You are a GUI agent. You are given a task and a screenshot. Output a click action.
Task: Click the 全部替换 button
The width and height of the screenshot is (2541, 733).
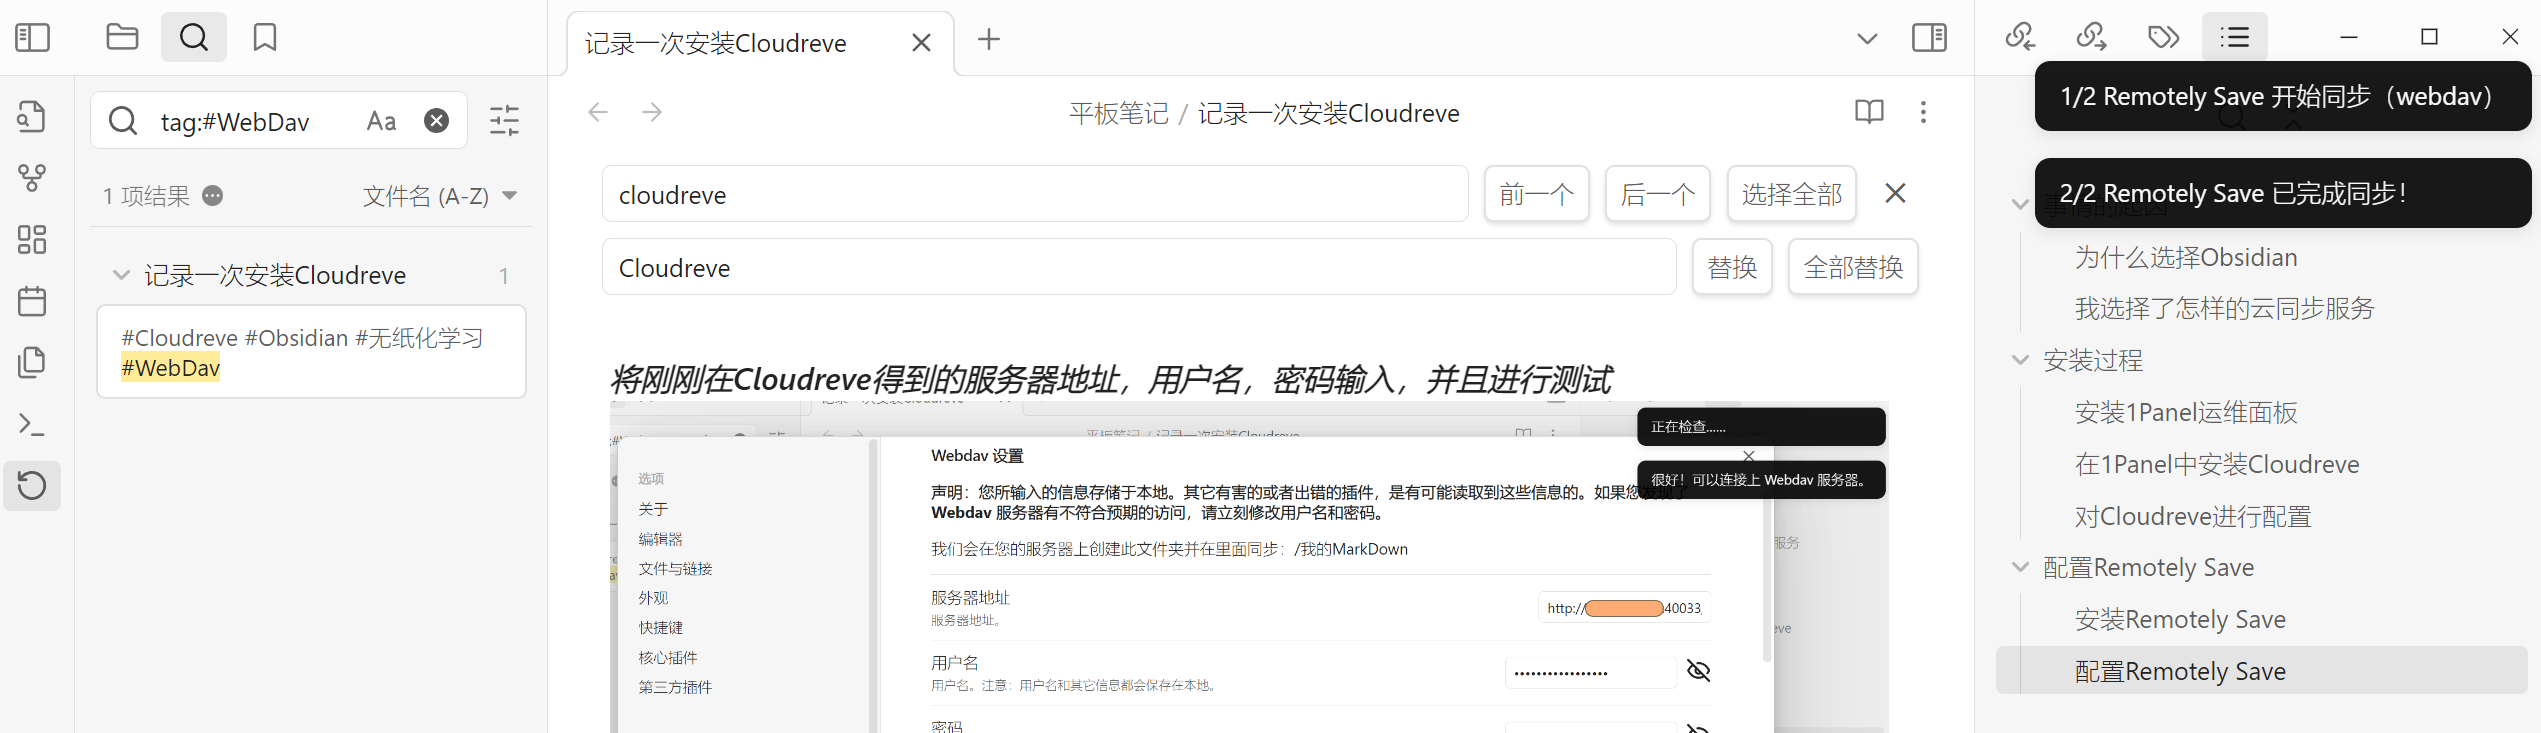click(x=1853, y=267)
